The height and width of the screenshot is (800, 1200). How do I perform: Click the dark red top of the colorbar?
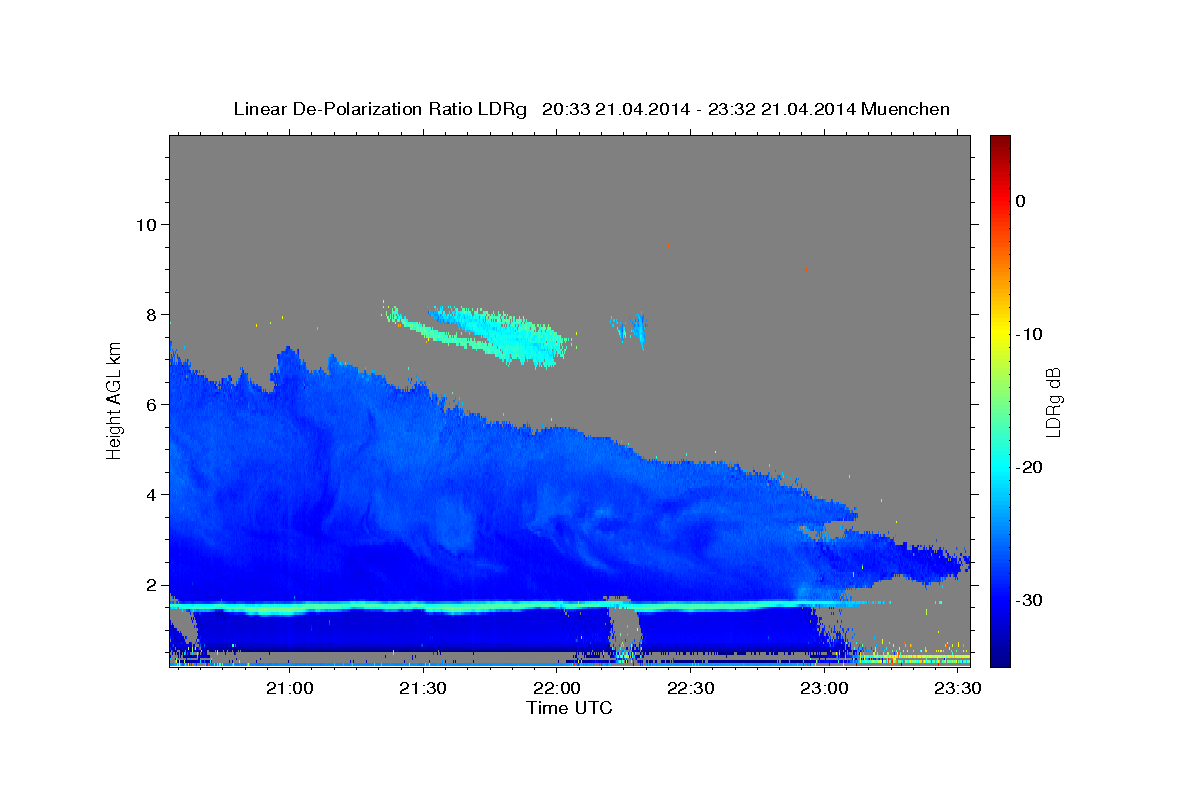click(1000, 141)
